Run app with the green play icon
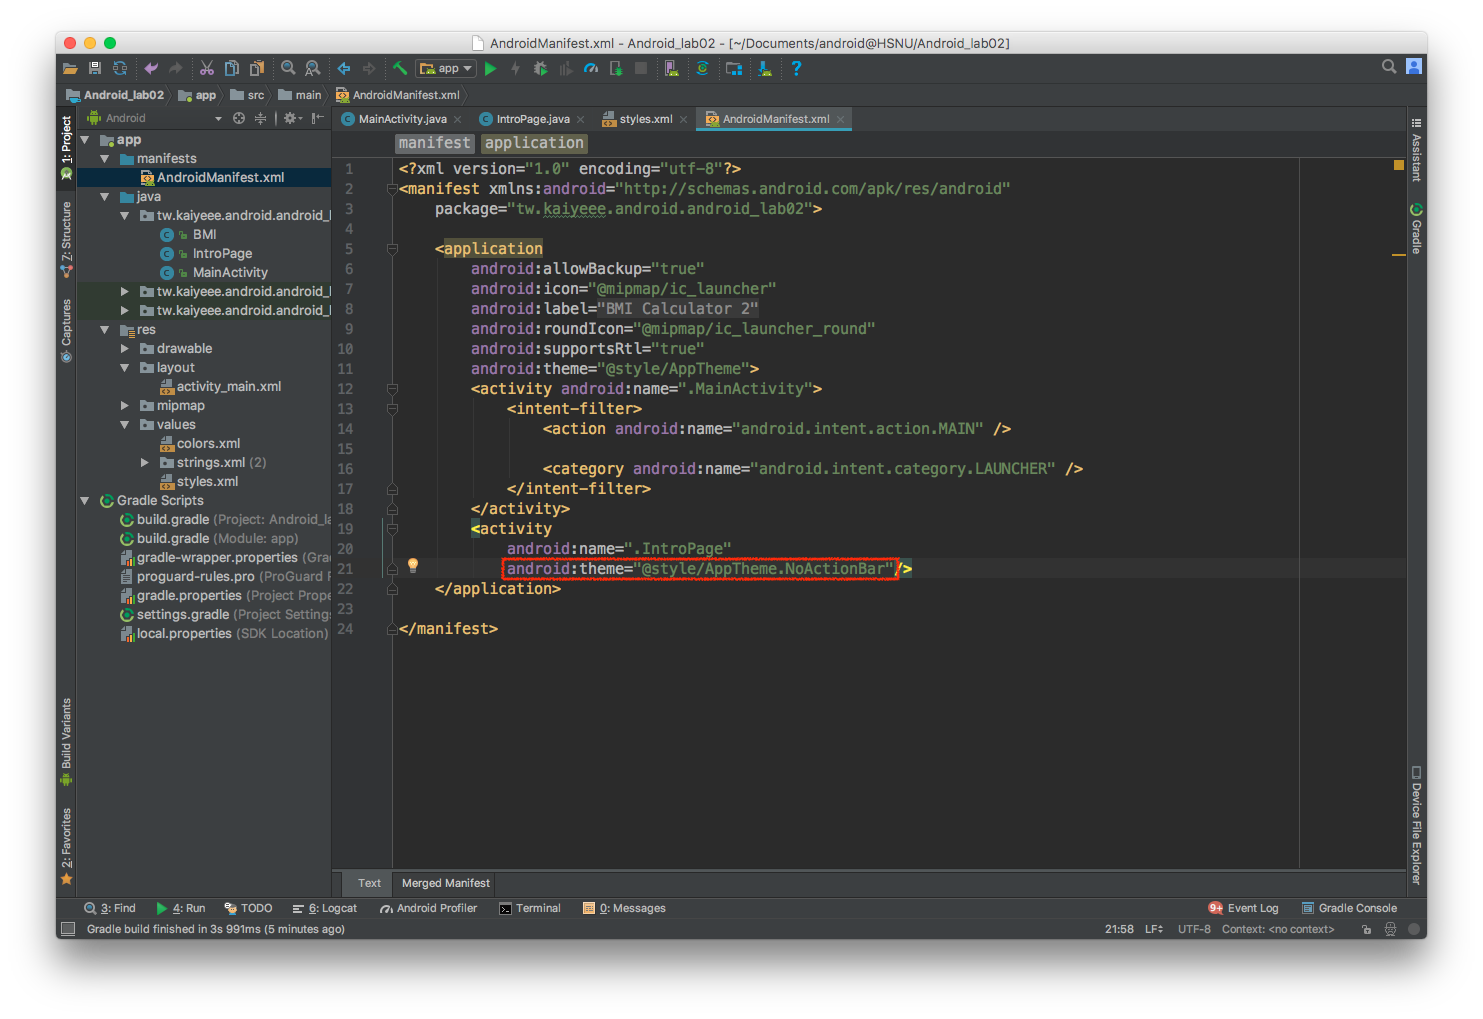The width and height of the screenshot is (1483, 1019). tap(491, 68)
